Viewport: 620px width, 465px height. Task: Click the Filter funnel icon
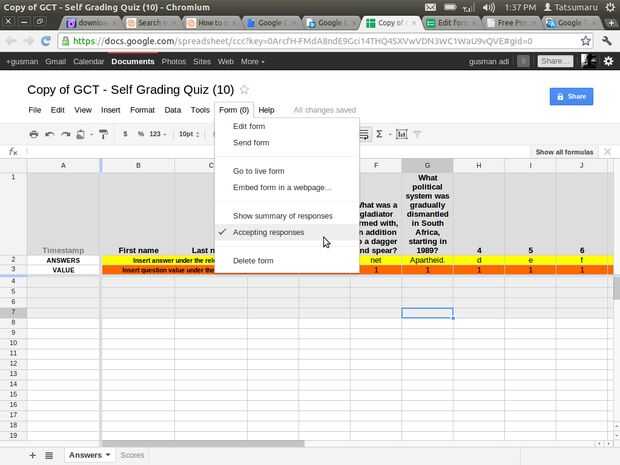(x=418, y=134)
